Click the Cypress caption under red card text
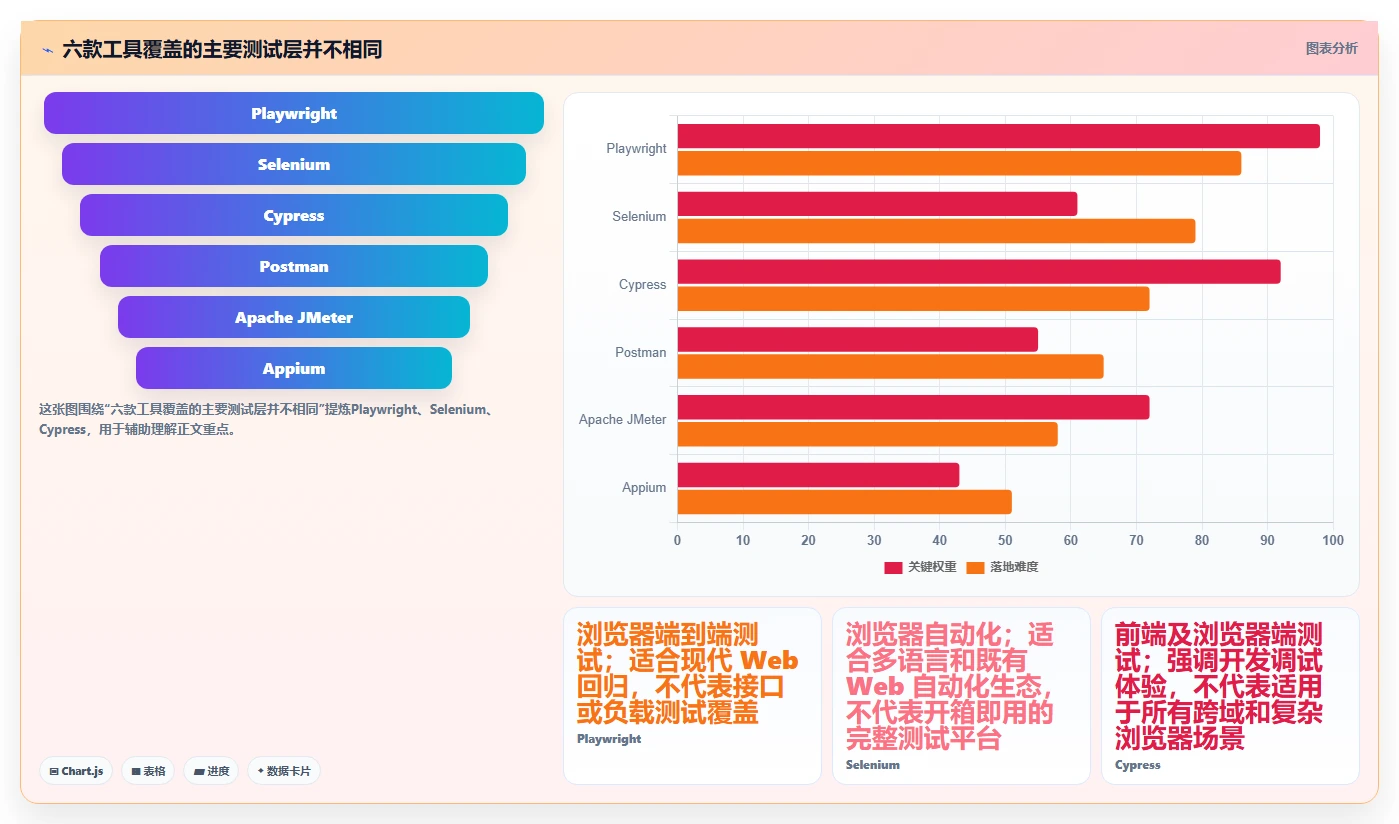 coord(1138,765)
